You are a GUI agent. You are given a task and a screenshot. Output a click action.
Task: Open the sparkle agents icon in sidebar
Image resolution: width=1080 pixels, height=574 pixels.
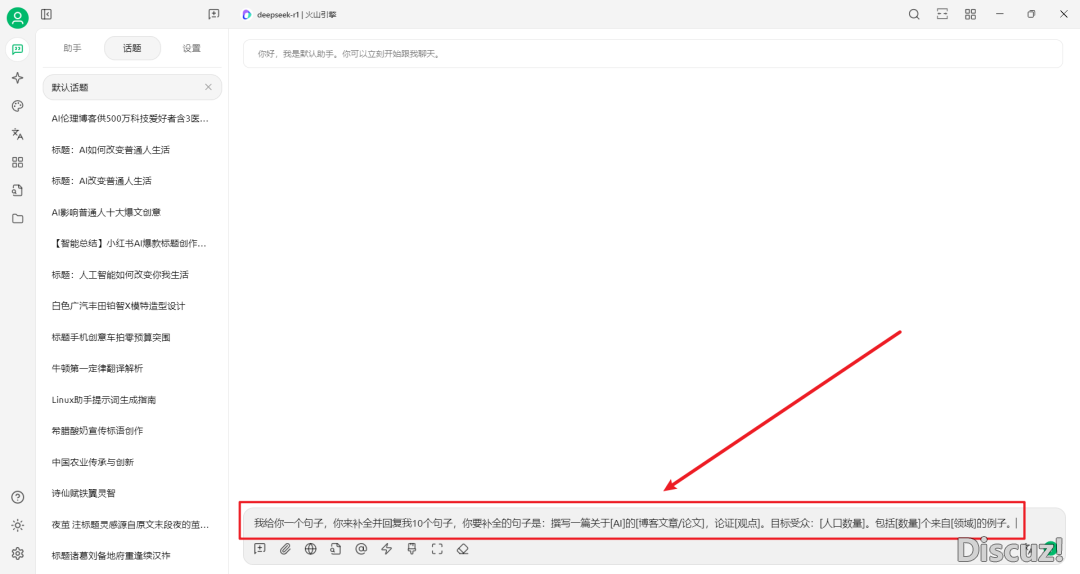17,78
